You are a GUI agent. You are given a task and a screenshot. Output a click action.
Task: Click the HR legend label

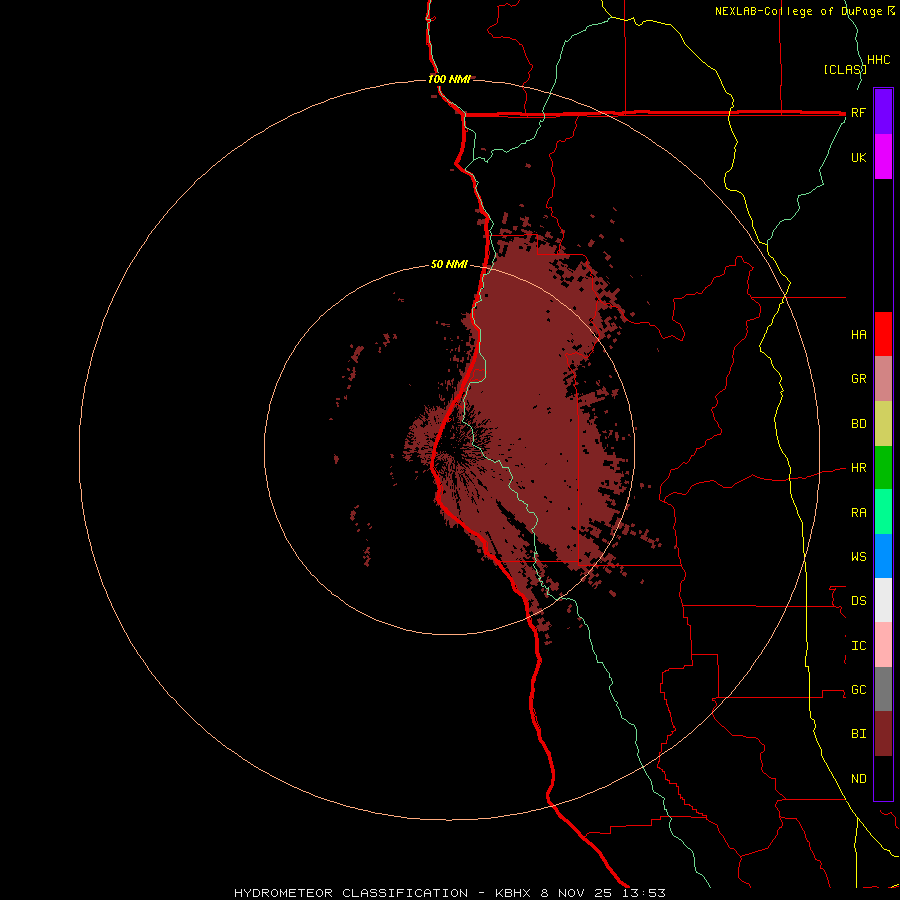coord(859,468)
